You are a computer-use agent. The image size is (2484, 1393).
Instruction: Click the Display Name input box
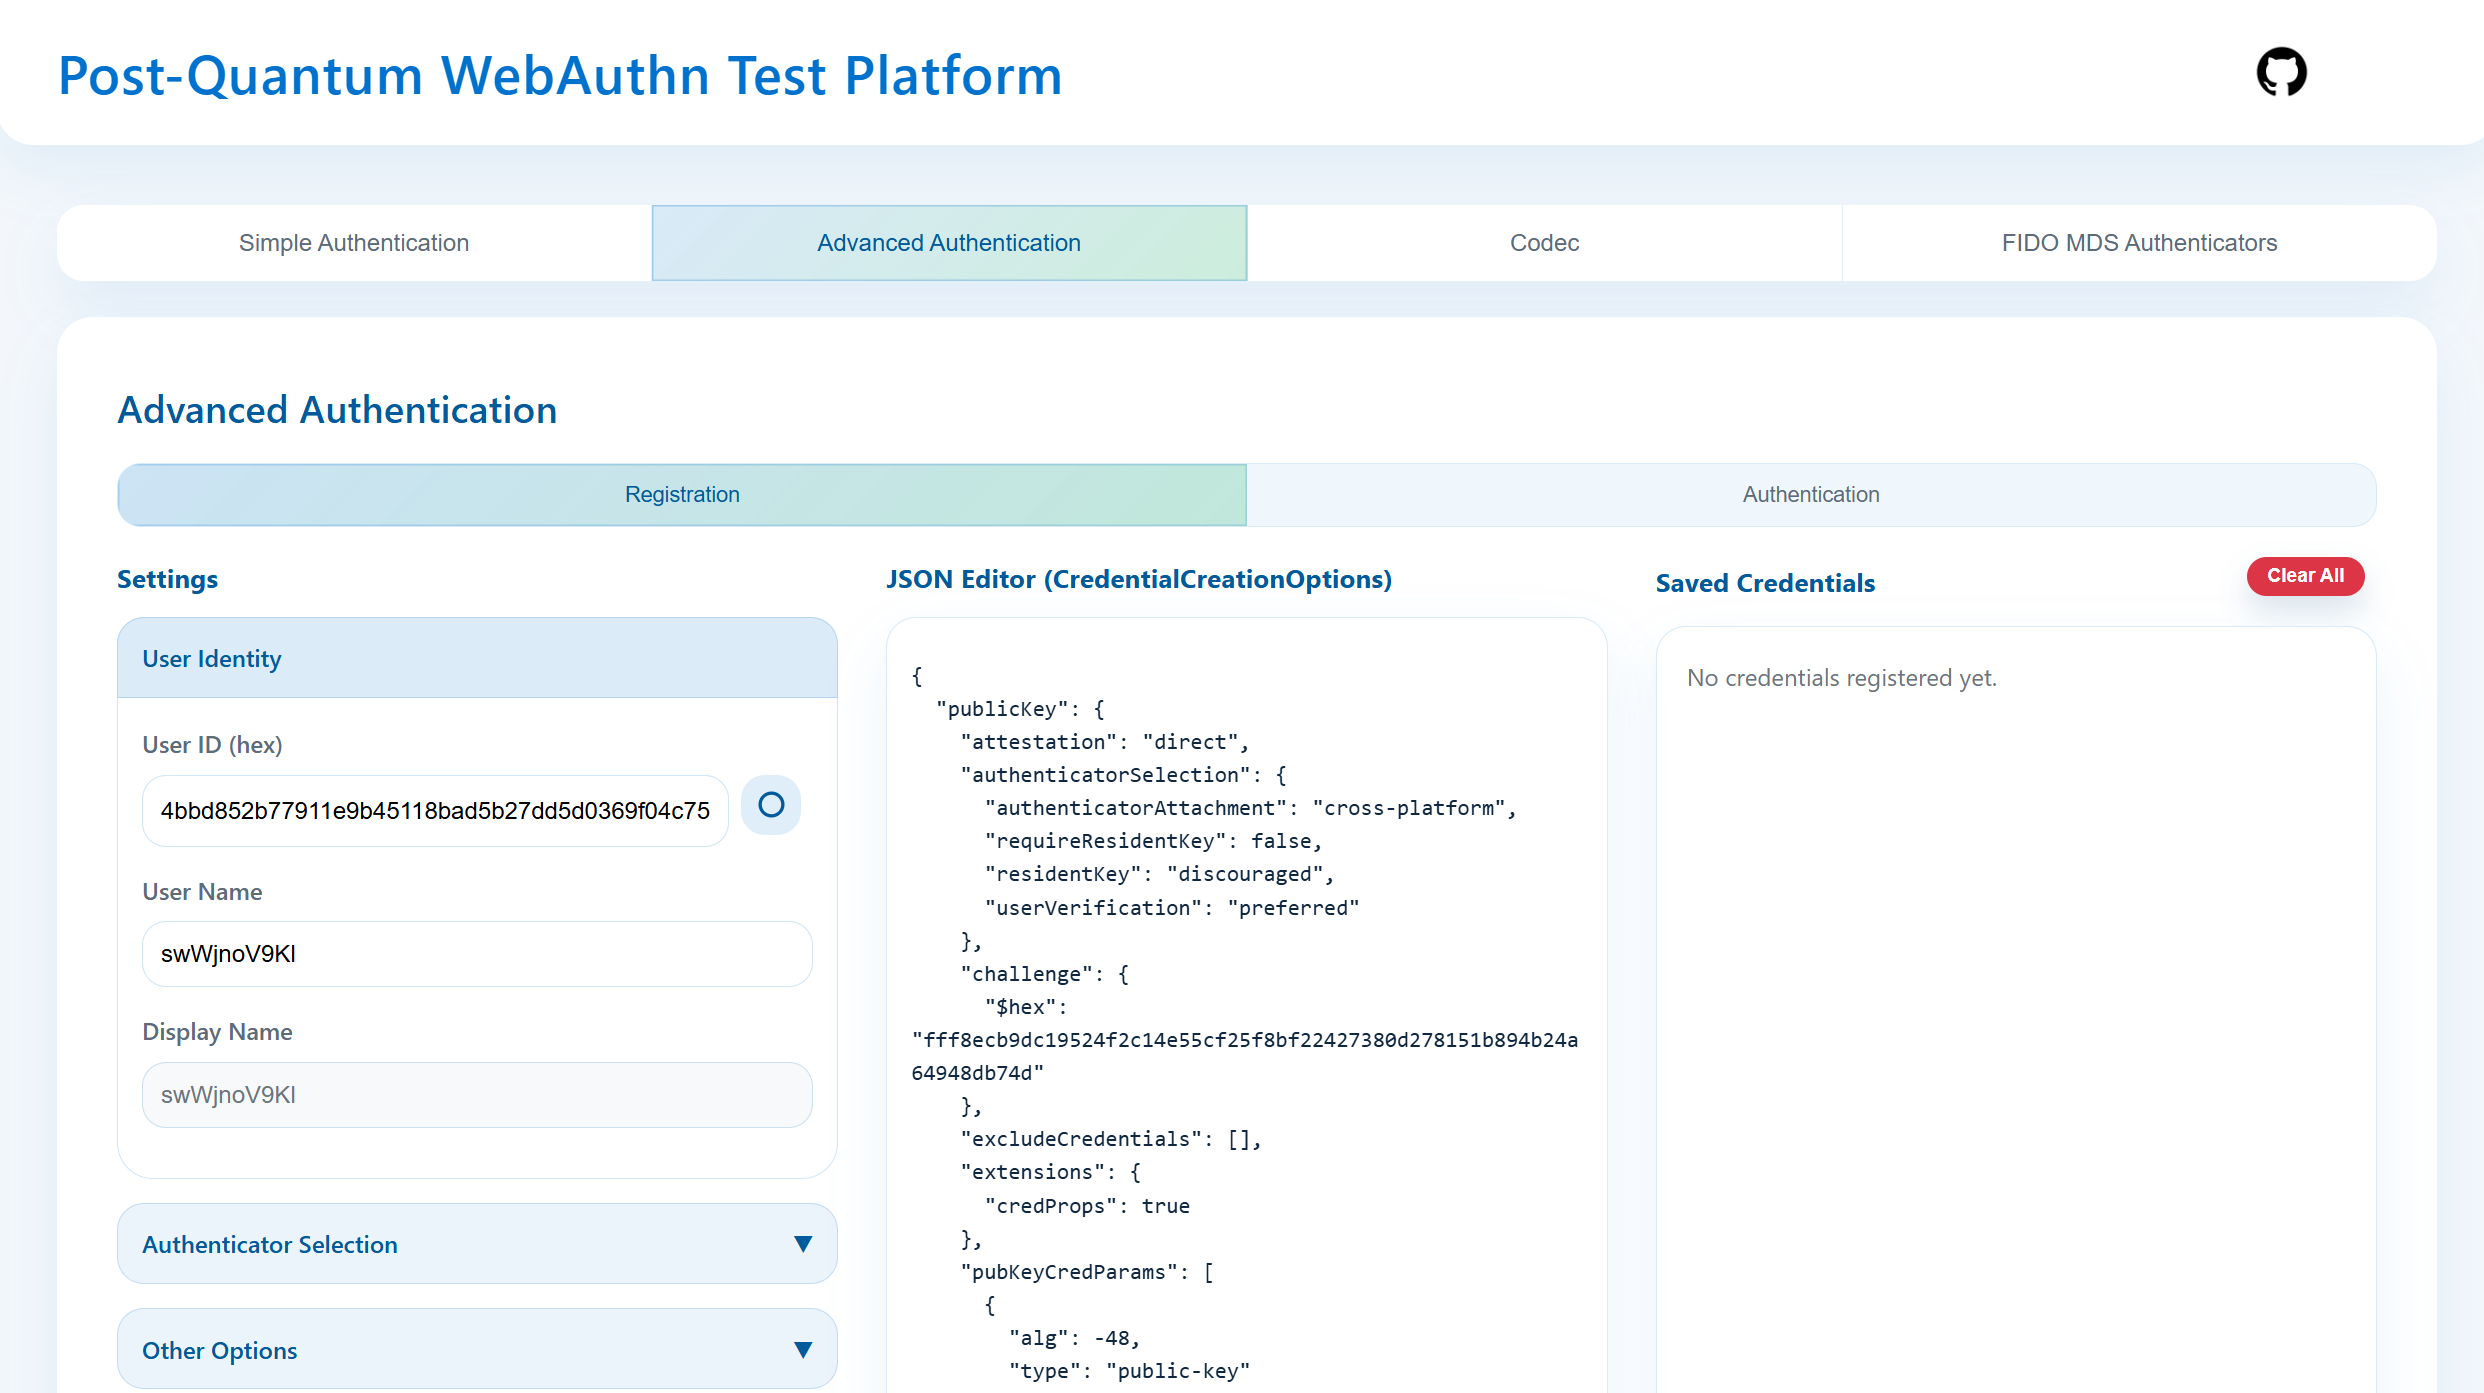point(477,1095)
